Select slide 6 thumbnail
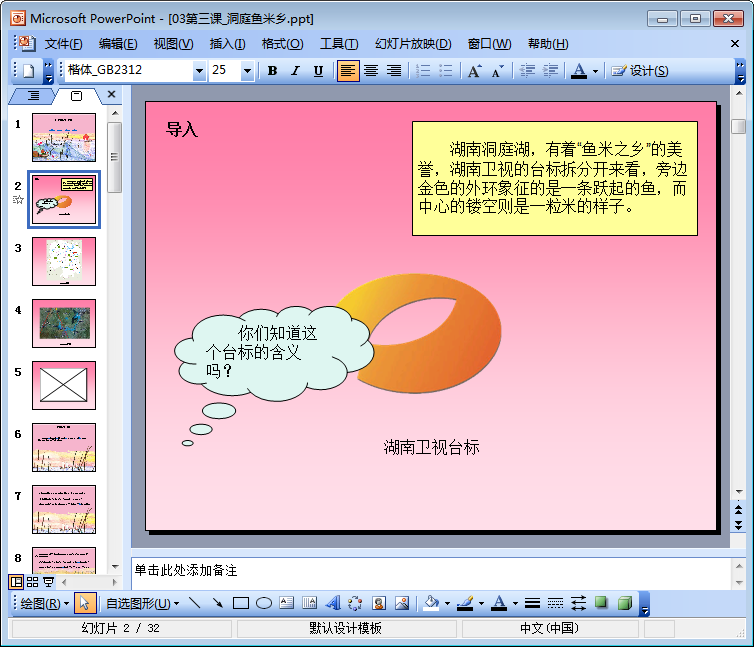The image size is (754, 647). click(64, 447)
